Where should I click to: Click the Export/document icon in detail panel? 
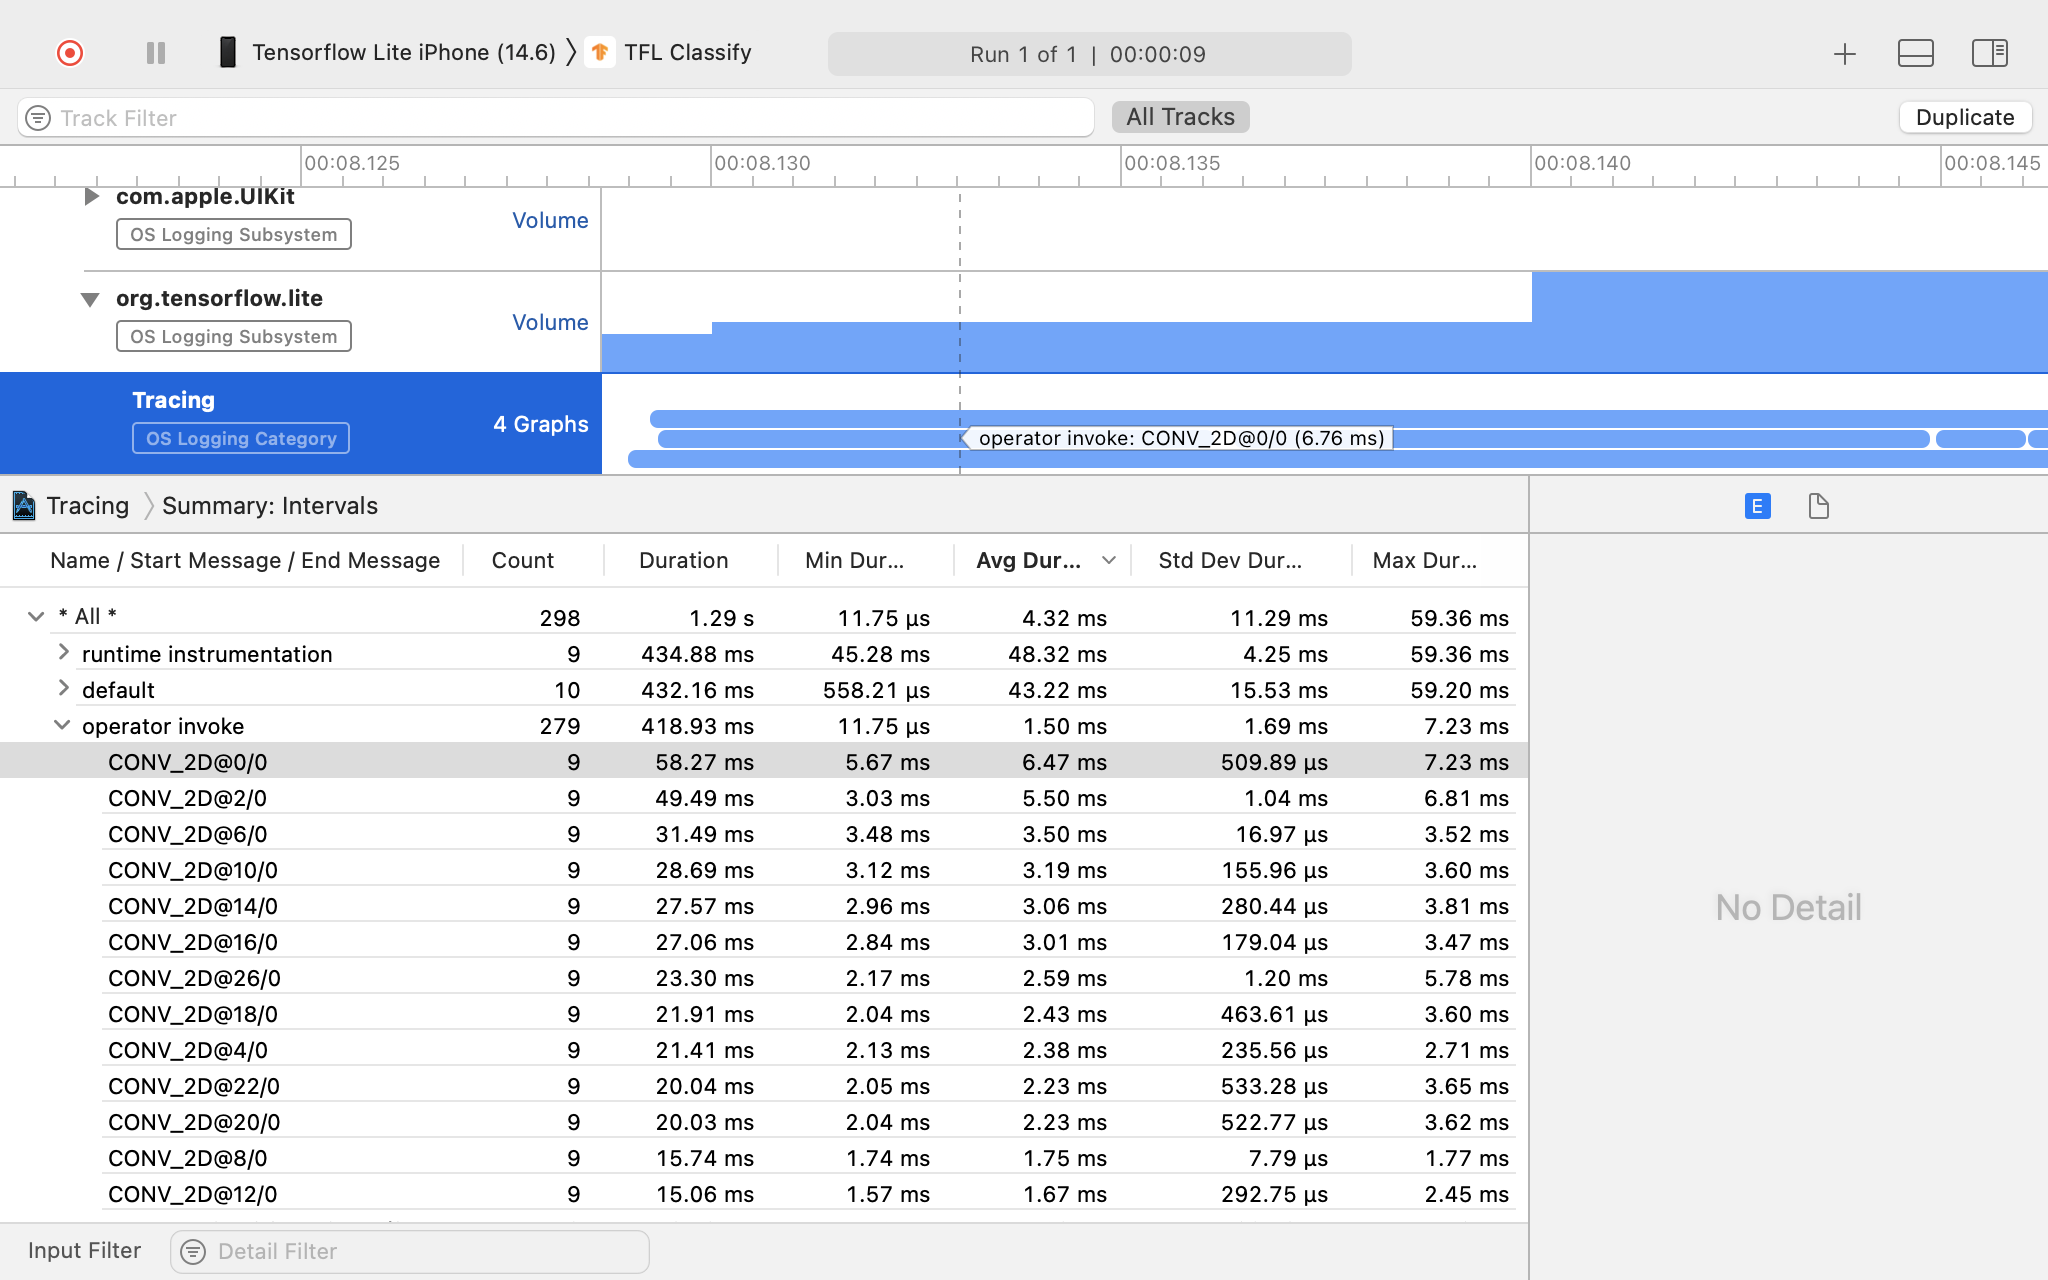[1817, 506]
